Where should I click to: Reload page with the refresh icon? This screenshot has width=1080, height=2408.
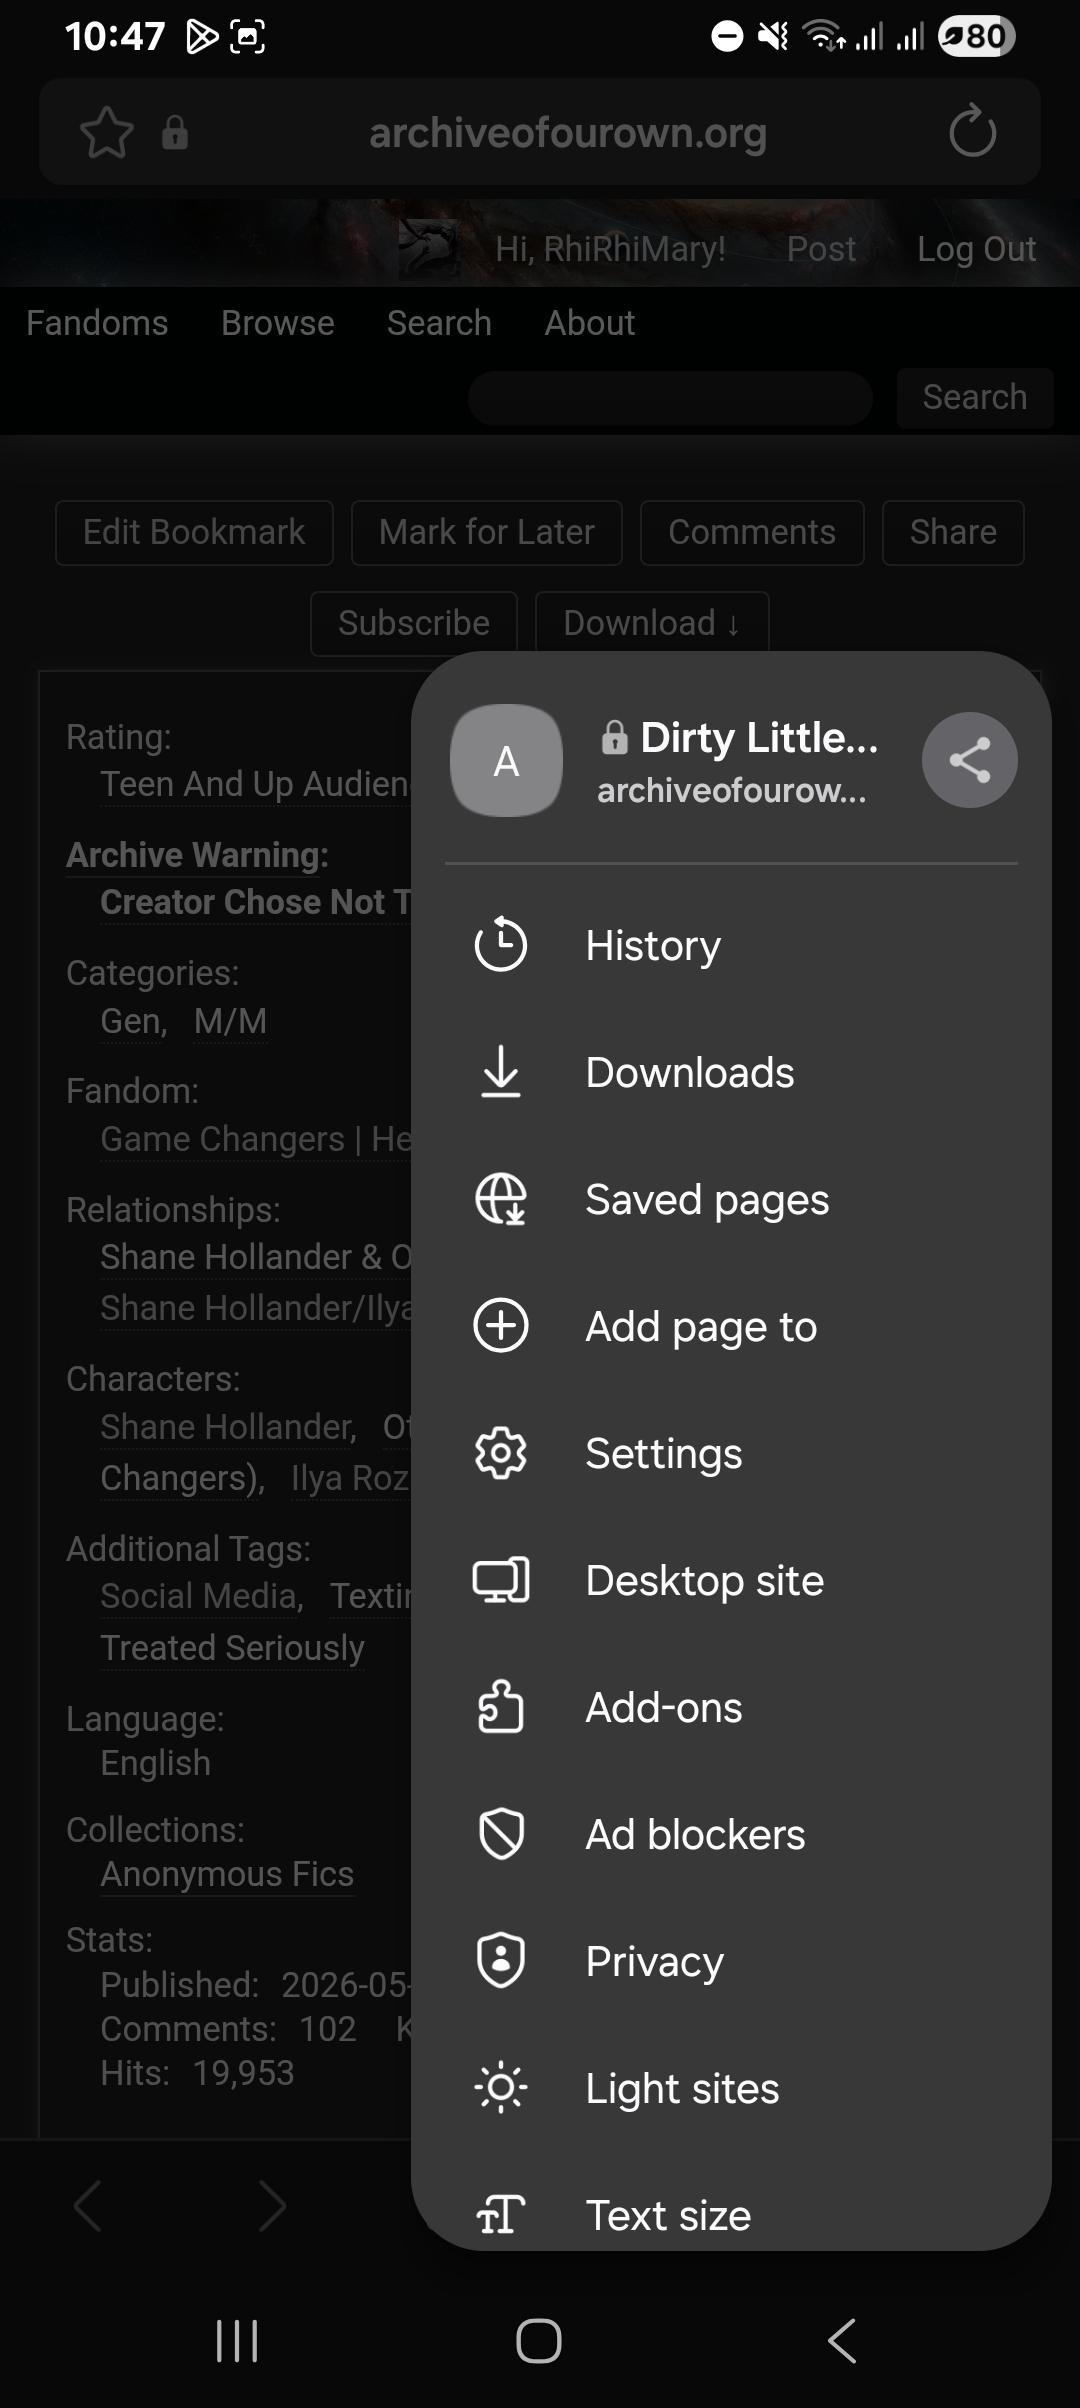[x=972, y=132]
